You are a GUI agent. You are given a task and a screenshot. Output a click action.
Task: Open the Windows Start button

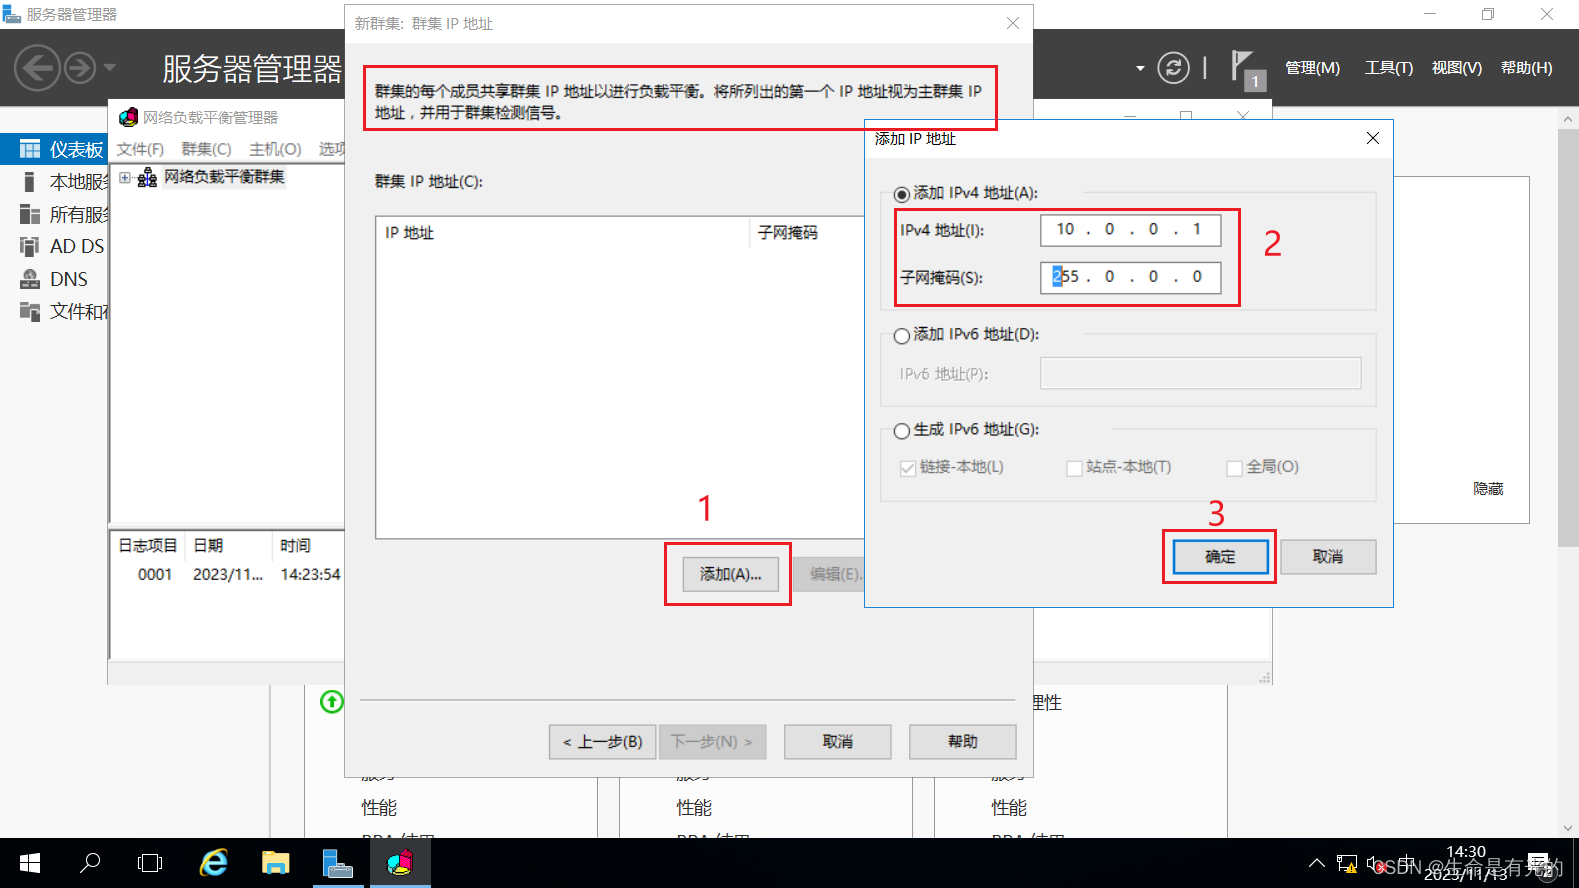pos(30,863)
